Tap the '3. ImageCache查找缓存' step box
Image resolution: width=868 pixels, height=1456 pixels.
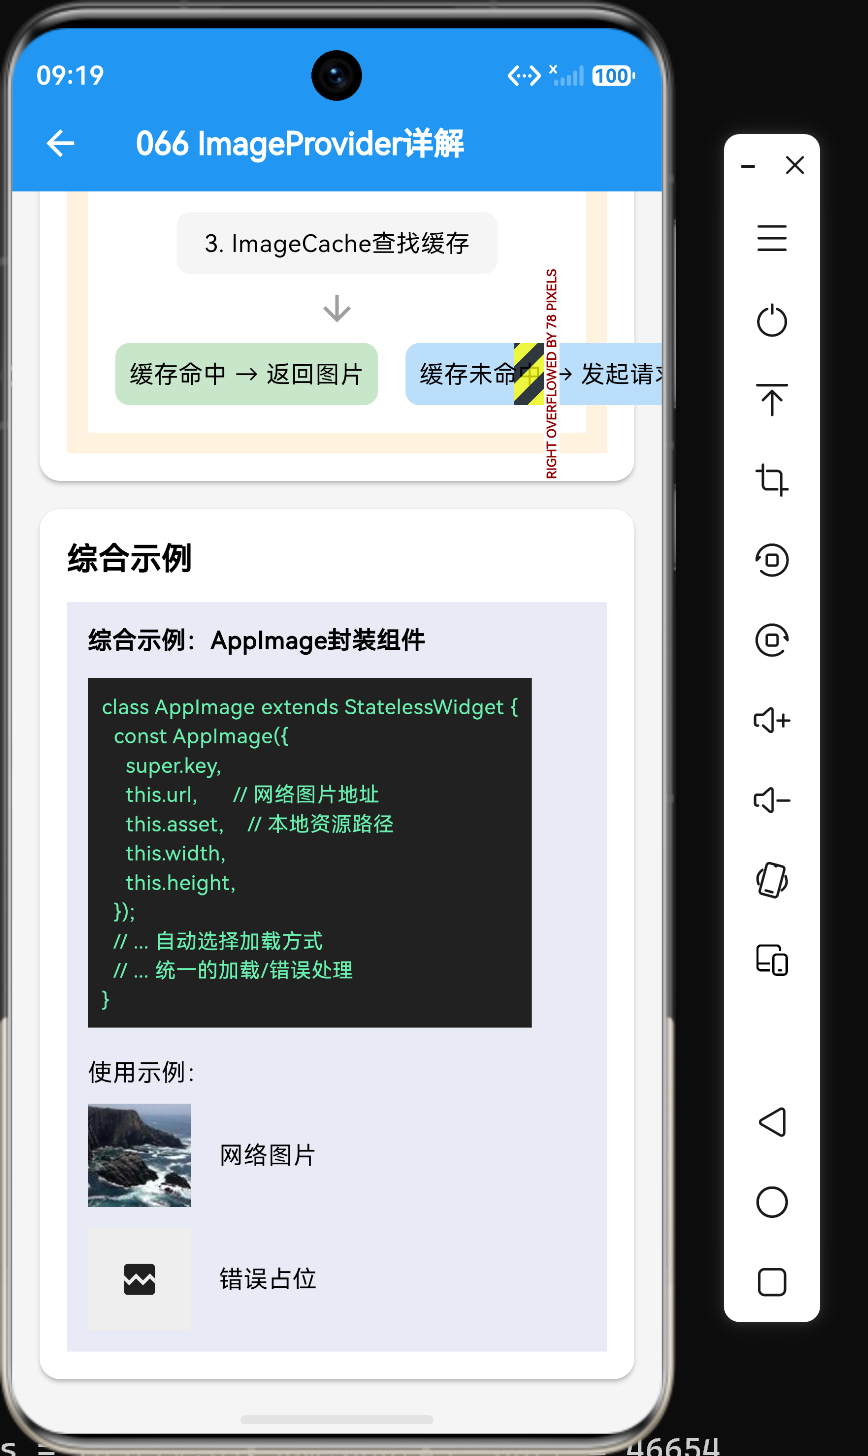click(x=337, y=243)
